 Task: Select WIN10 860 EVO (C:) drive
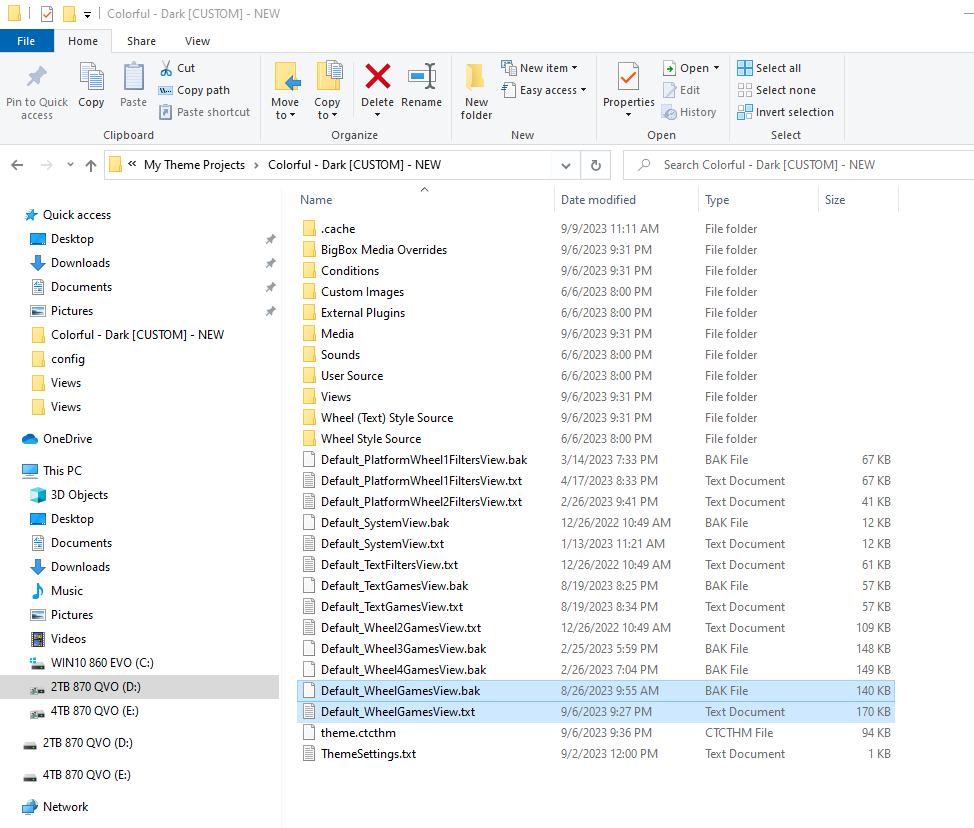tap(102, 663)
